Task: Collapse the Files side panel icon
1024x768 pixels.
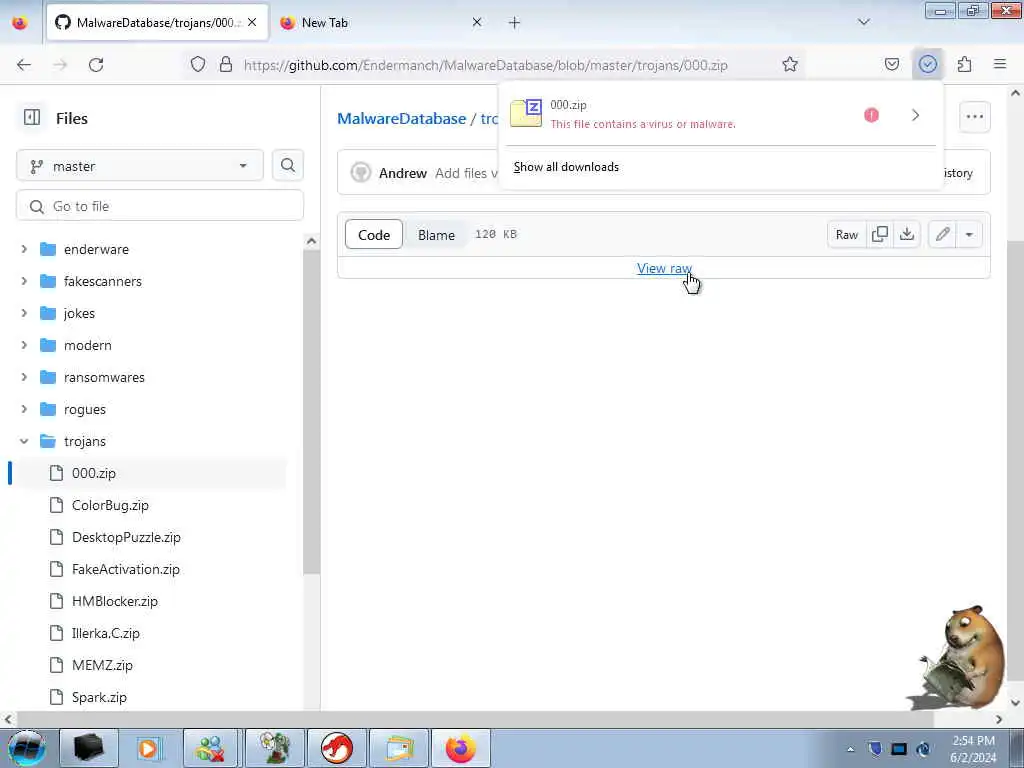Action: (x=31, y=118)
